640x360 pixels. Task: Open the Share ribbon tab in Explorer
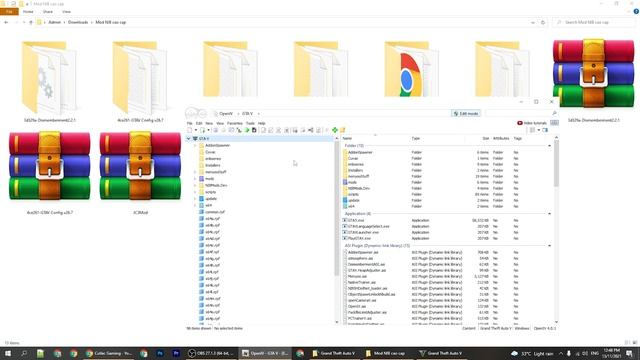click(x=48, y=12)
